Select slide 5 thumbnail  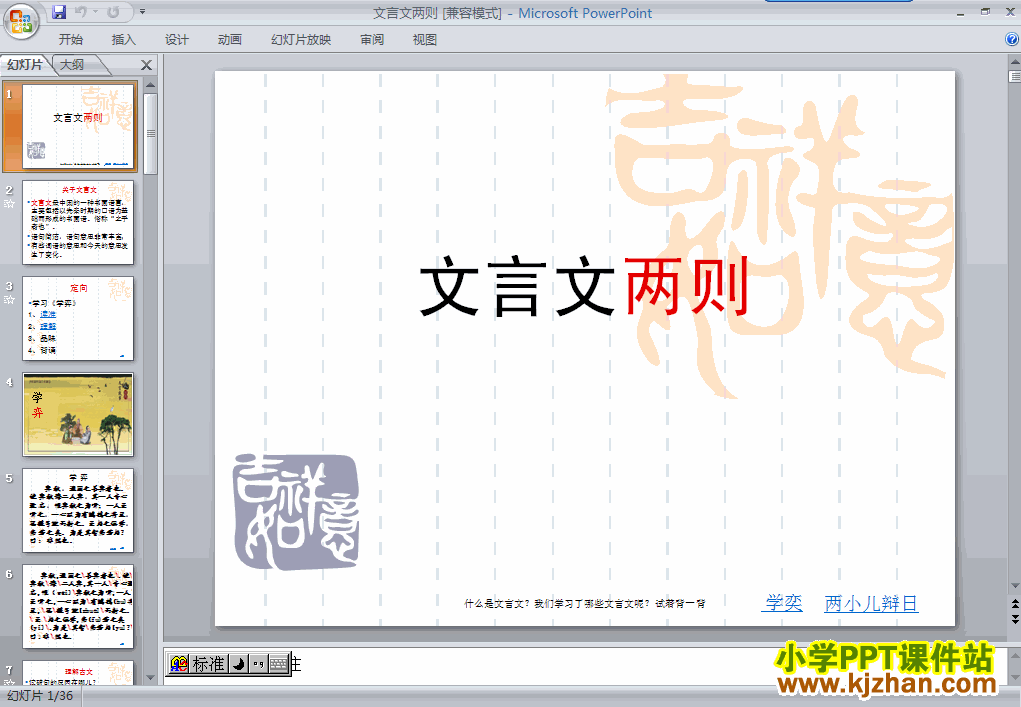(78, 510)
